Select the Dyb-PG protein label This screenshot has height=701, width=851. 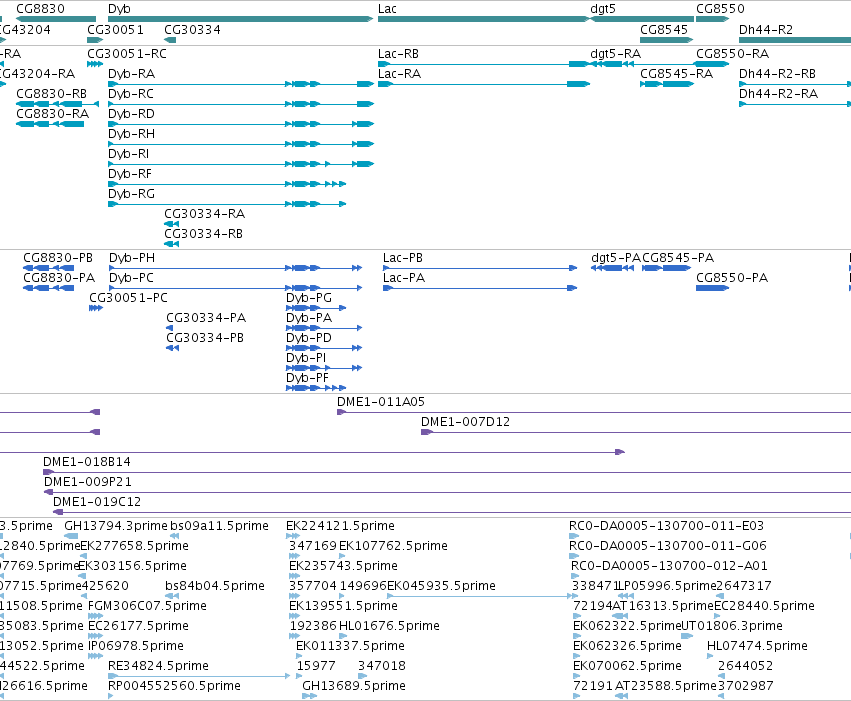click(309, 298)
